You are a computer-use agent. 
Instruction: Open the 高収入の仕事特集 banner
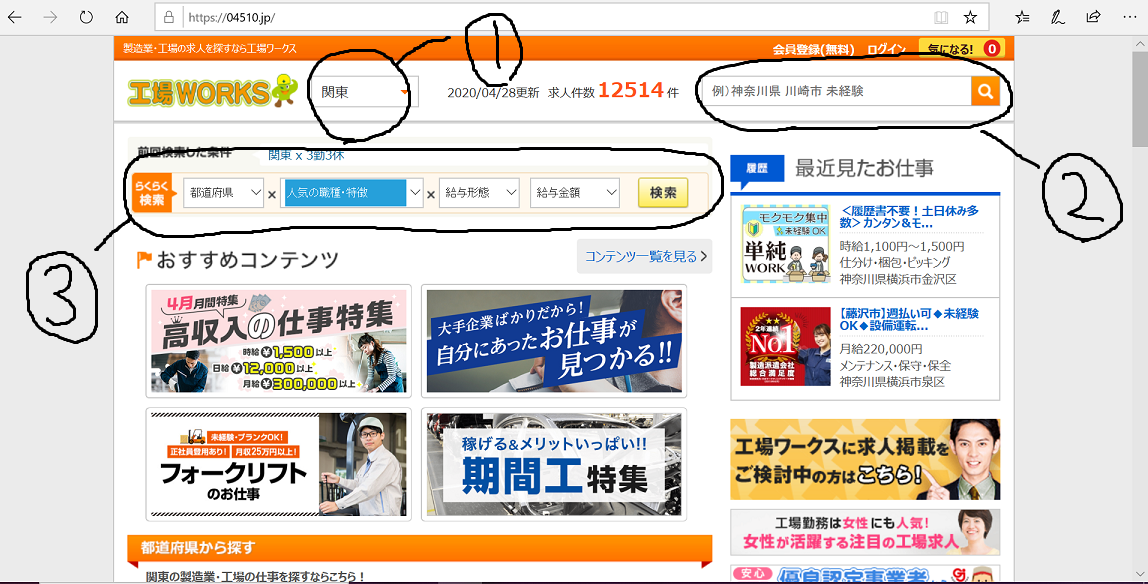click(277, 342)
